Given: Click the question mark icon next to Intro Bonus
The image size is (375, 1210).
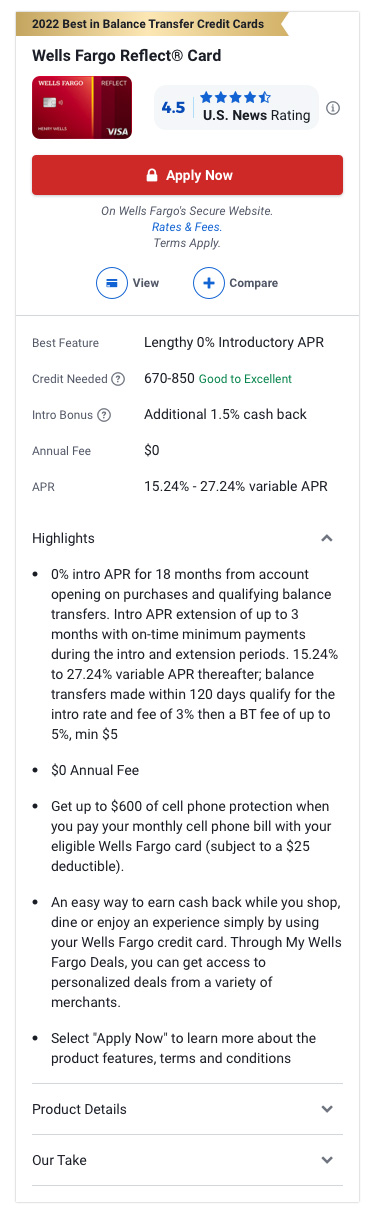Looking at the screenshot, I should click(x=103, y=415).
